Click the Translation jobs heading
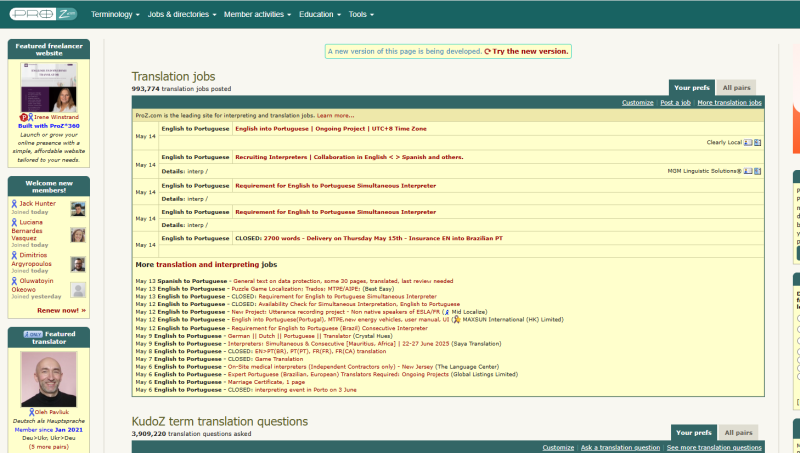Image resolution: width=800 pixels, height=453 pixels. coord(173,77)
